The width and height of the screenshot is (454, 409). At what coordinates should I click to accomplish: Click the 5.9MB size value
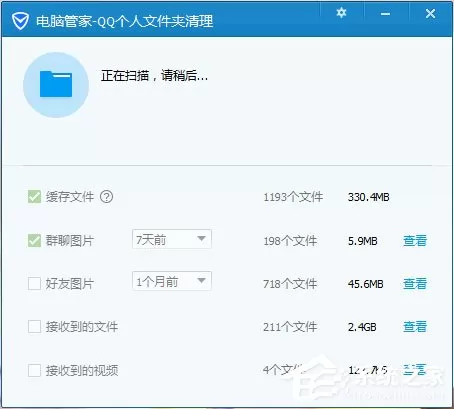[x=363, y=241]
